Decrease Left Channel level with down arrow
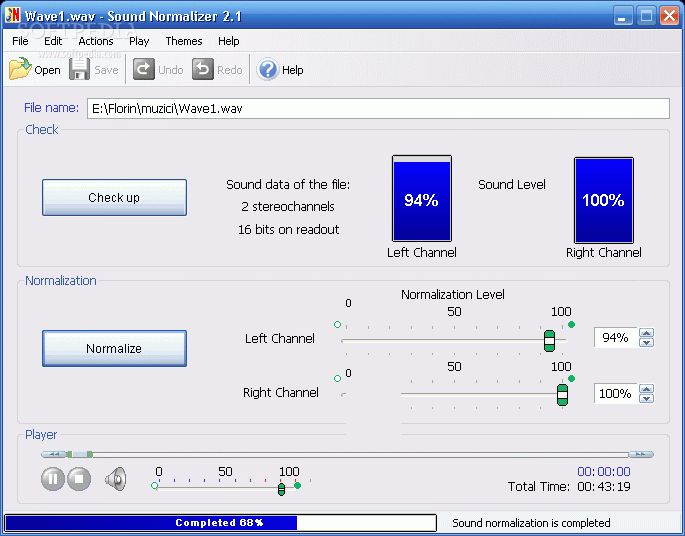This screenshot has width=685, height=536. pos(647,342)
